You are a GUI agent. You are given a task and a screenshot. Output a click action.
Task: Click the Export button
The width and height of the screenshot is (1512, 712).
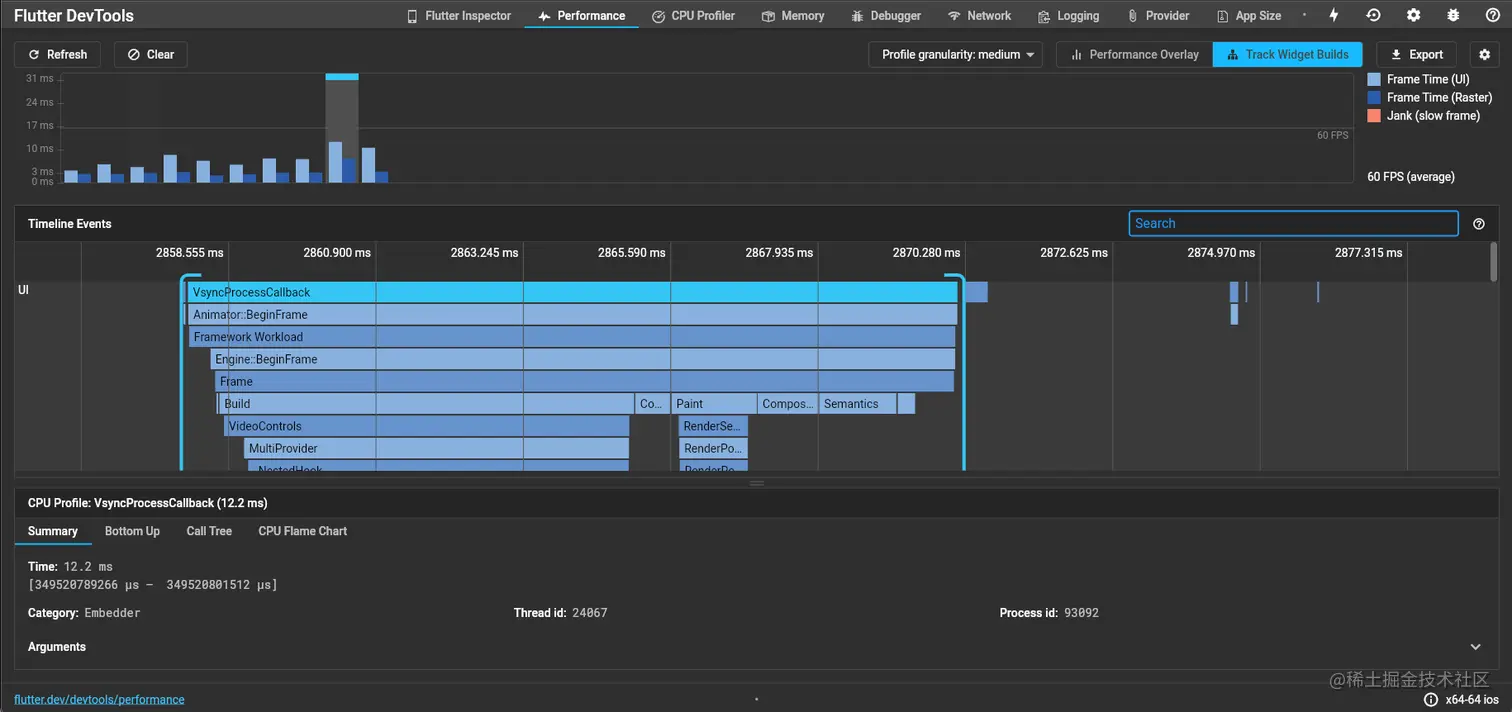point(1417,54)
